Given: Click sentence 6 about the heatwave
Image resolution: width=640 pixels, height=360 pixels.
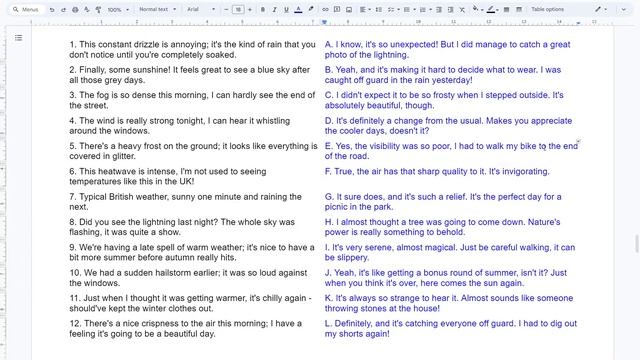Looking at the screenshot, I should (167, 176).
